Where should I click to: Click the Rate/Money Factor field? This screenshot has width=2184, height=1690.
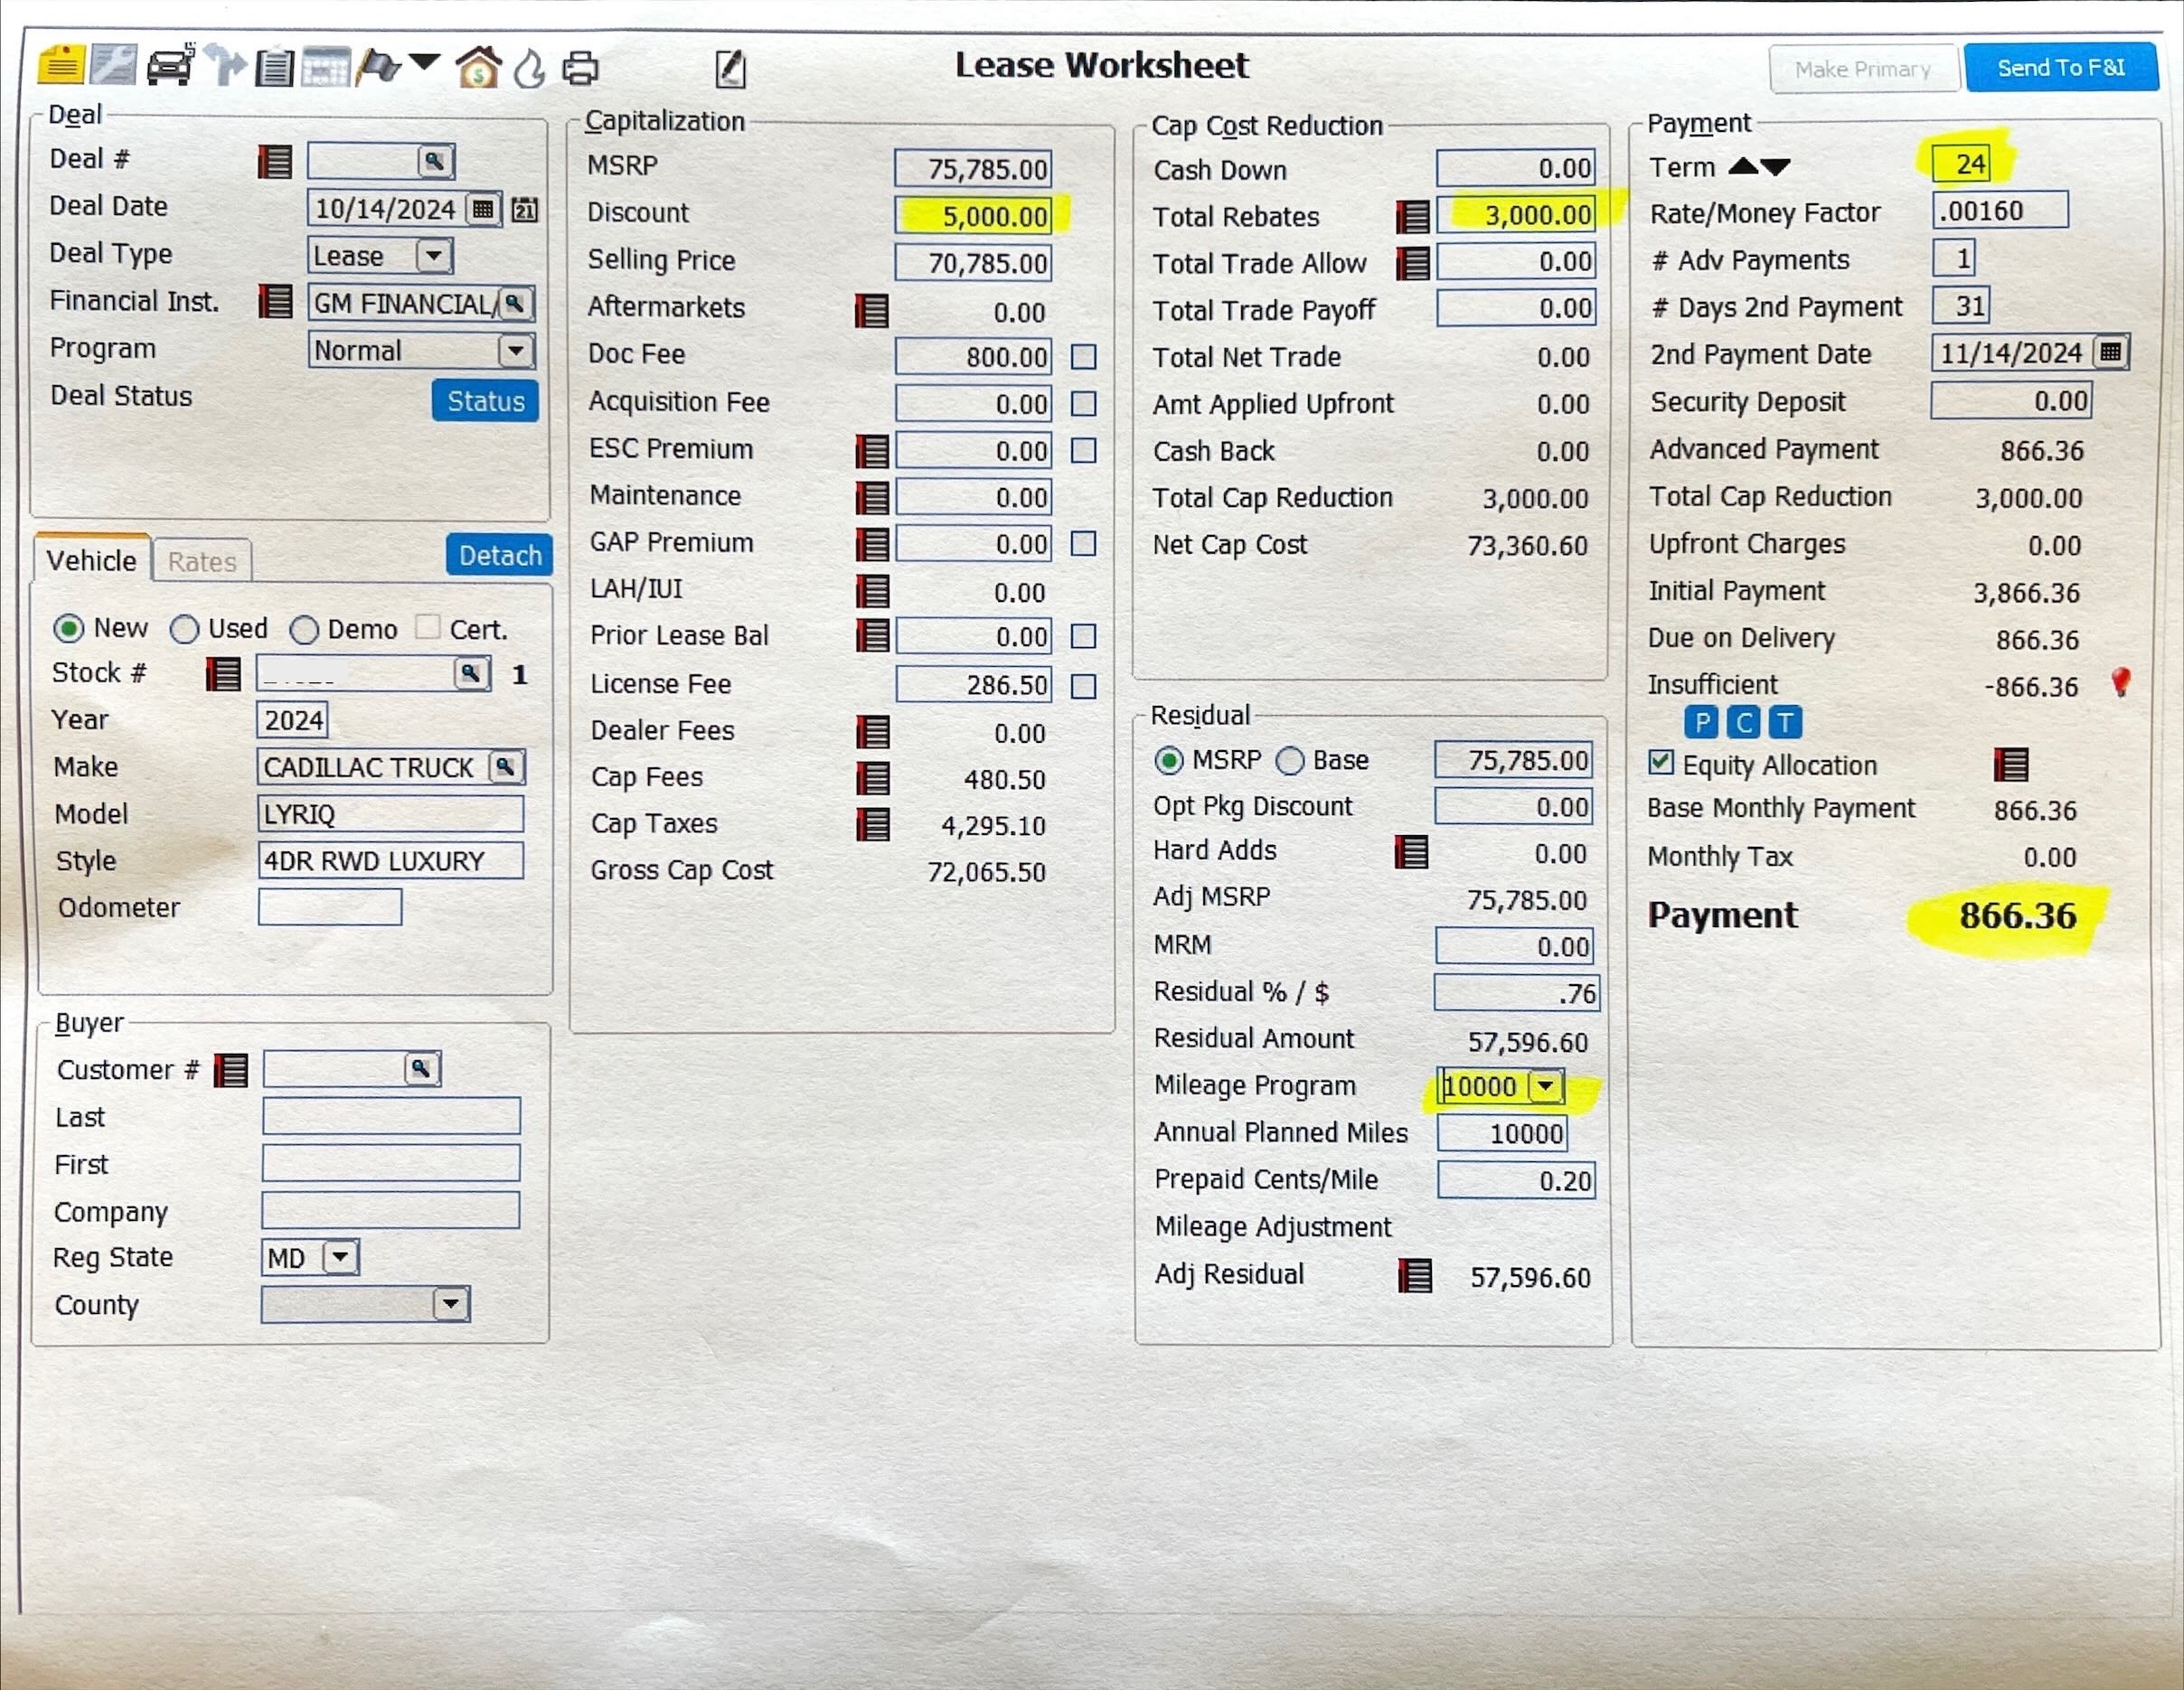2000,210
